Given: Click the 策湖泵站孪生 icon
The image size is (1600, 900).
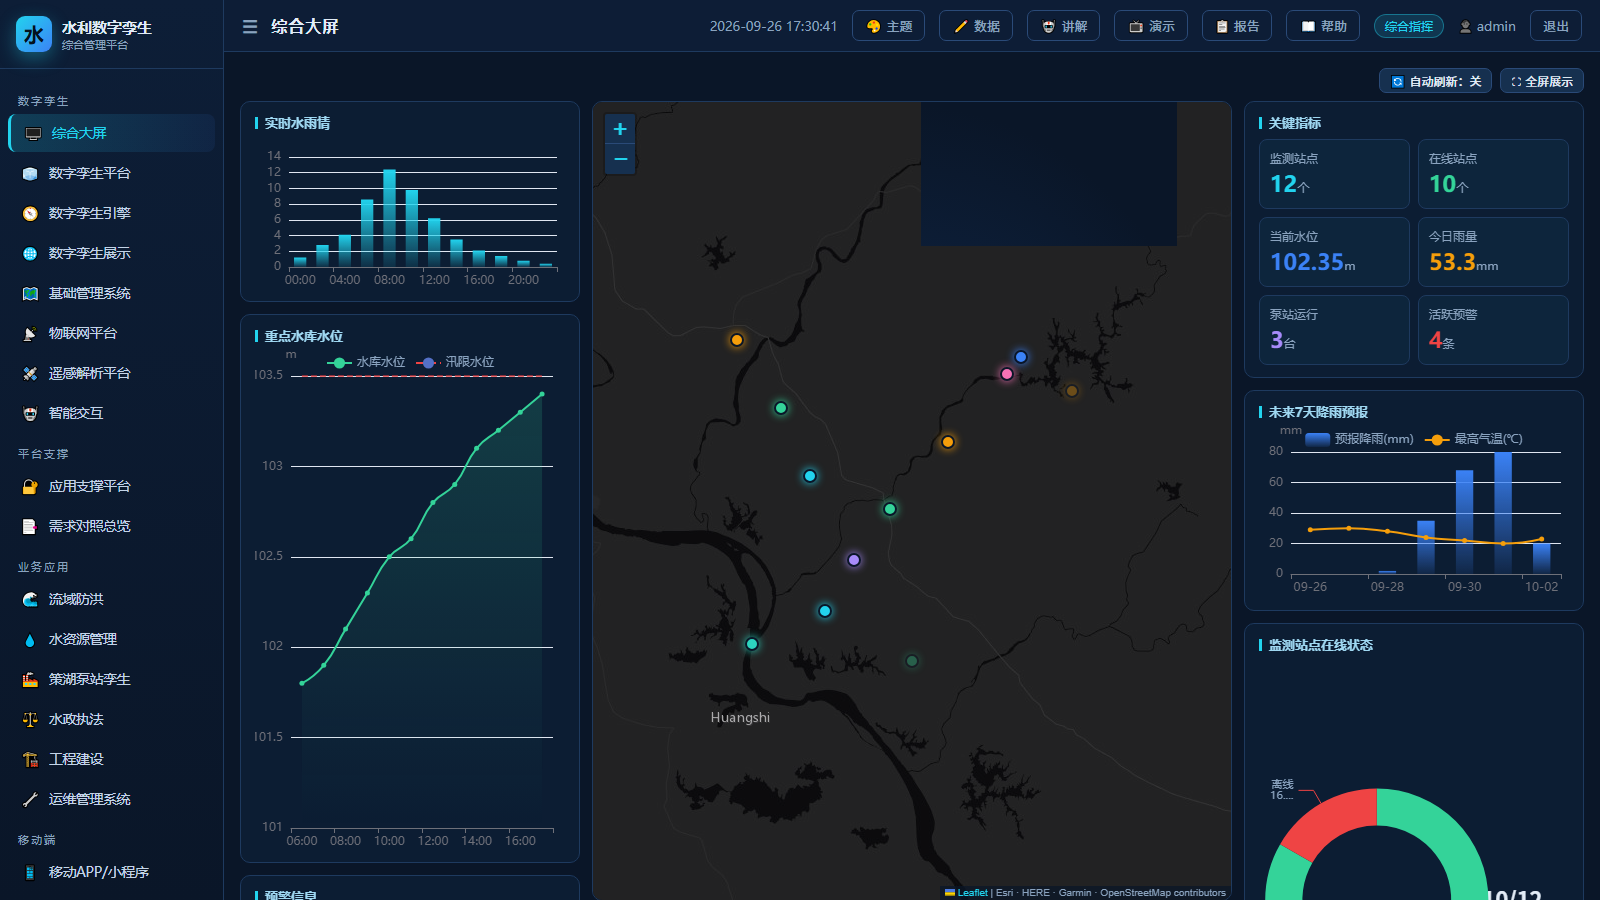Looking at the screenshot, I should point(30,679).
